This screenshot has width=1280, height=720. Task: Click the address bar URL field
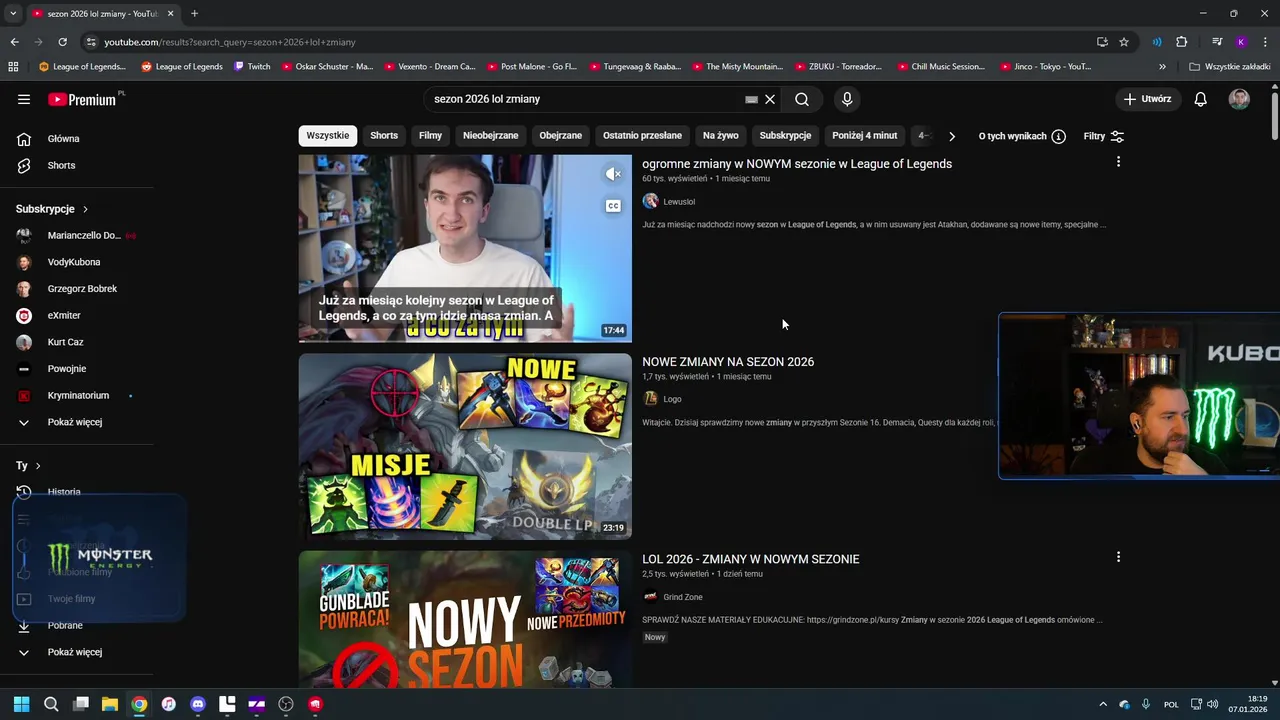pos(590,42)
